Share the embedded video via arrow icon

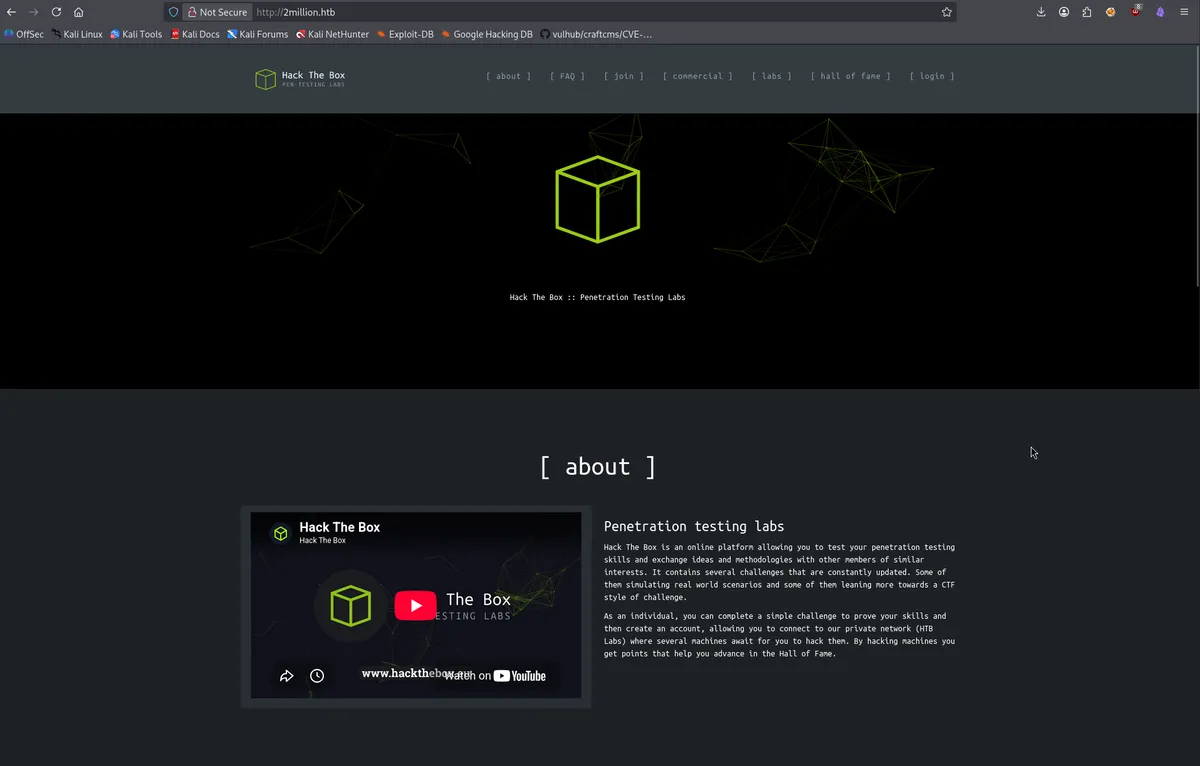pyautogui.click(x=286, y=676)
